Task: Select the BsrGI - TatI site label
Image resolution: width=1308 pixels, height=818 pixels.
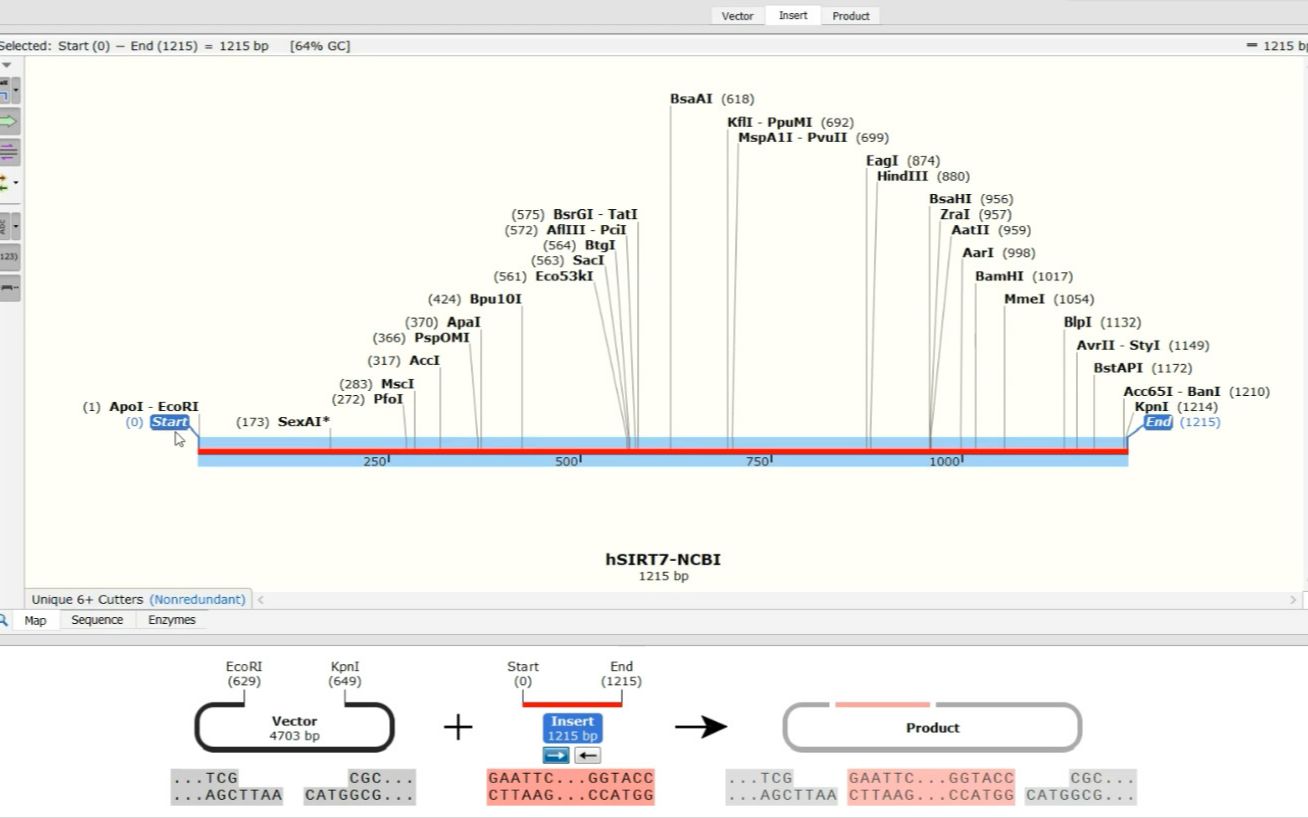Action: tap(595, 214)
